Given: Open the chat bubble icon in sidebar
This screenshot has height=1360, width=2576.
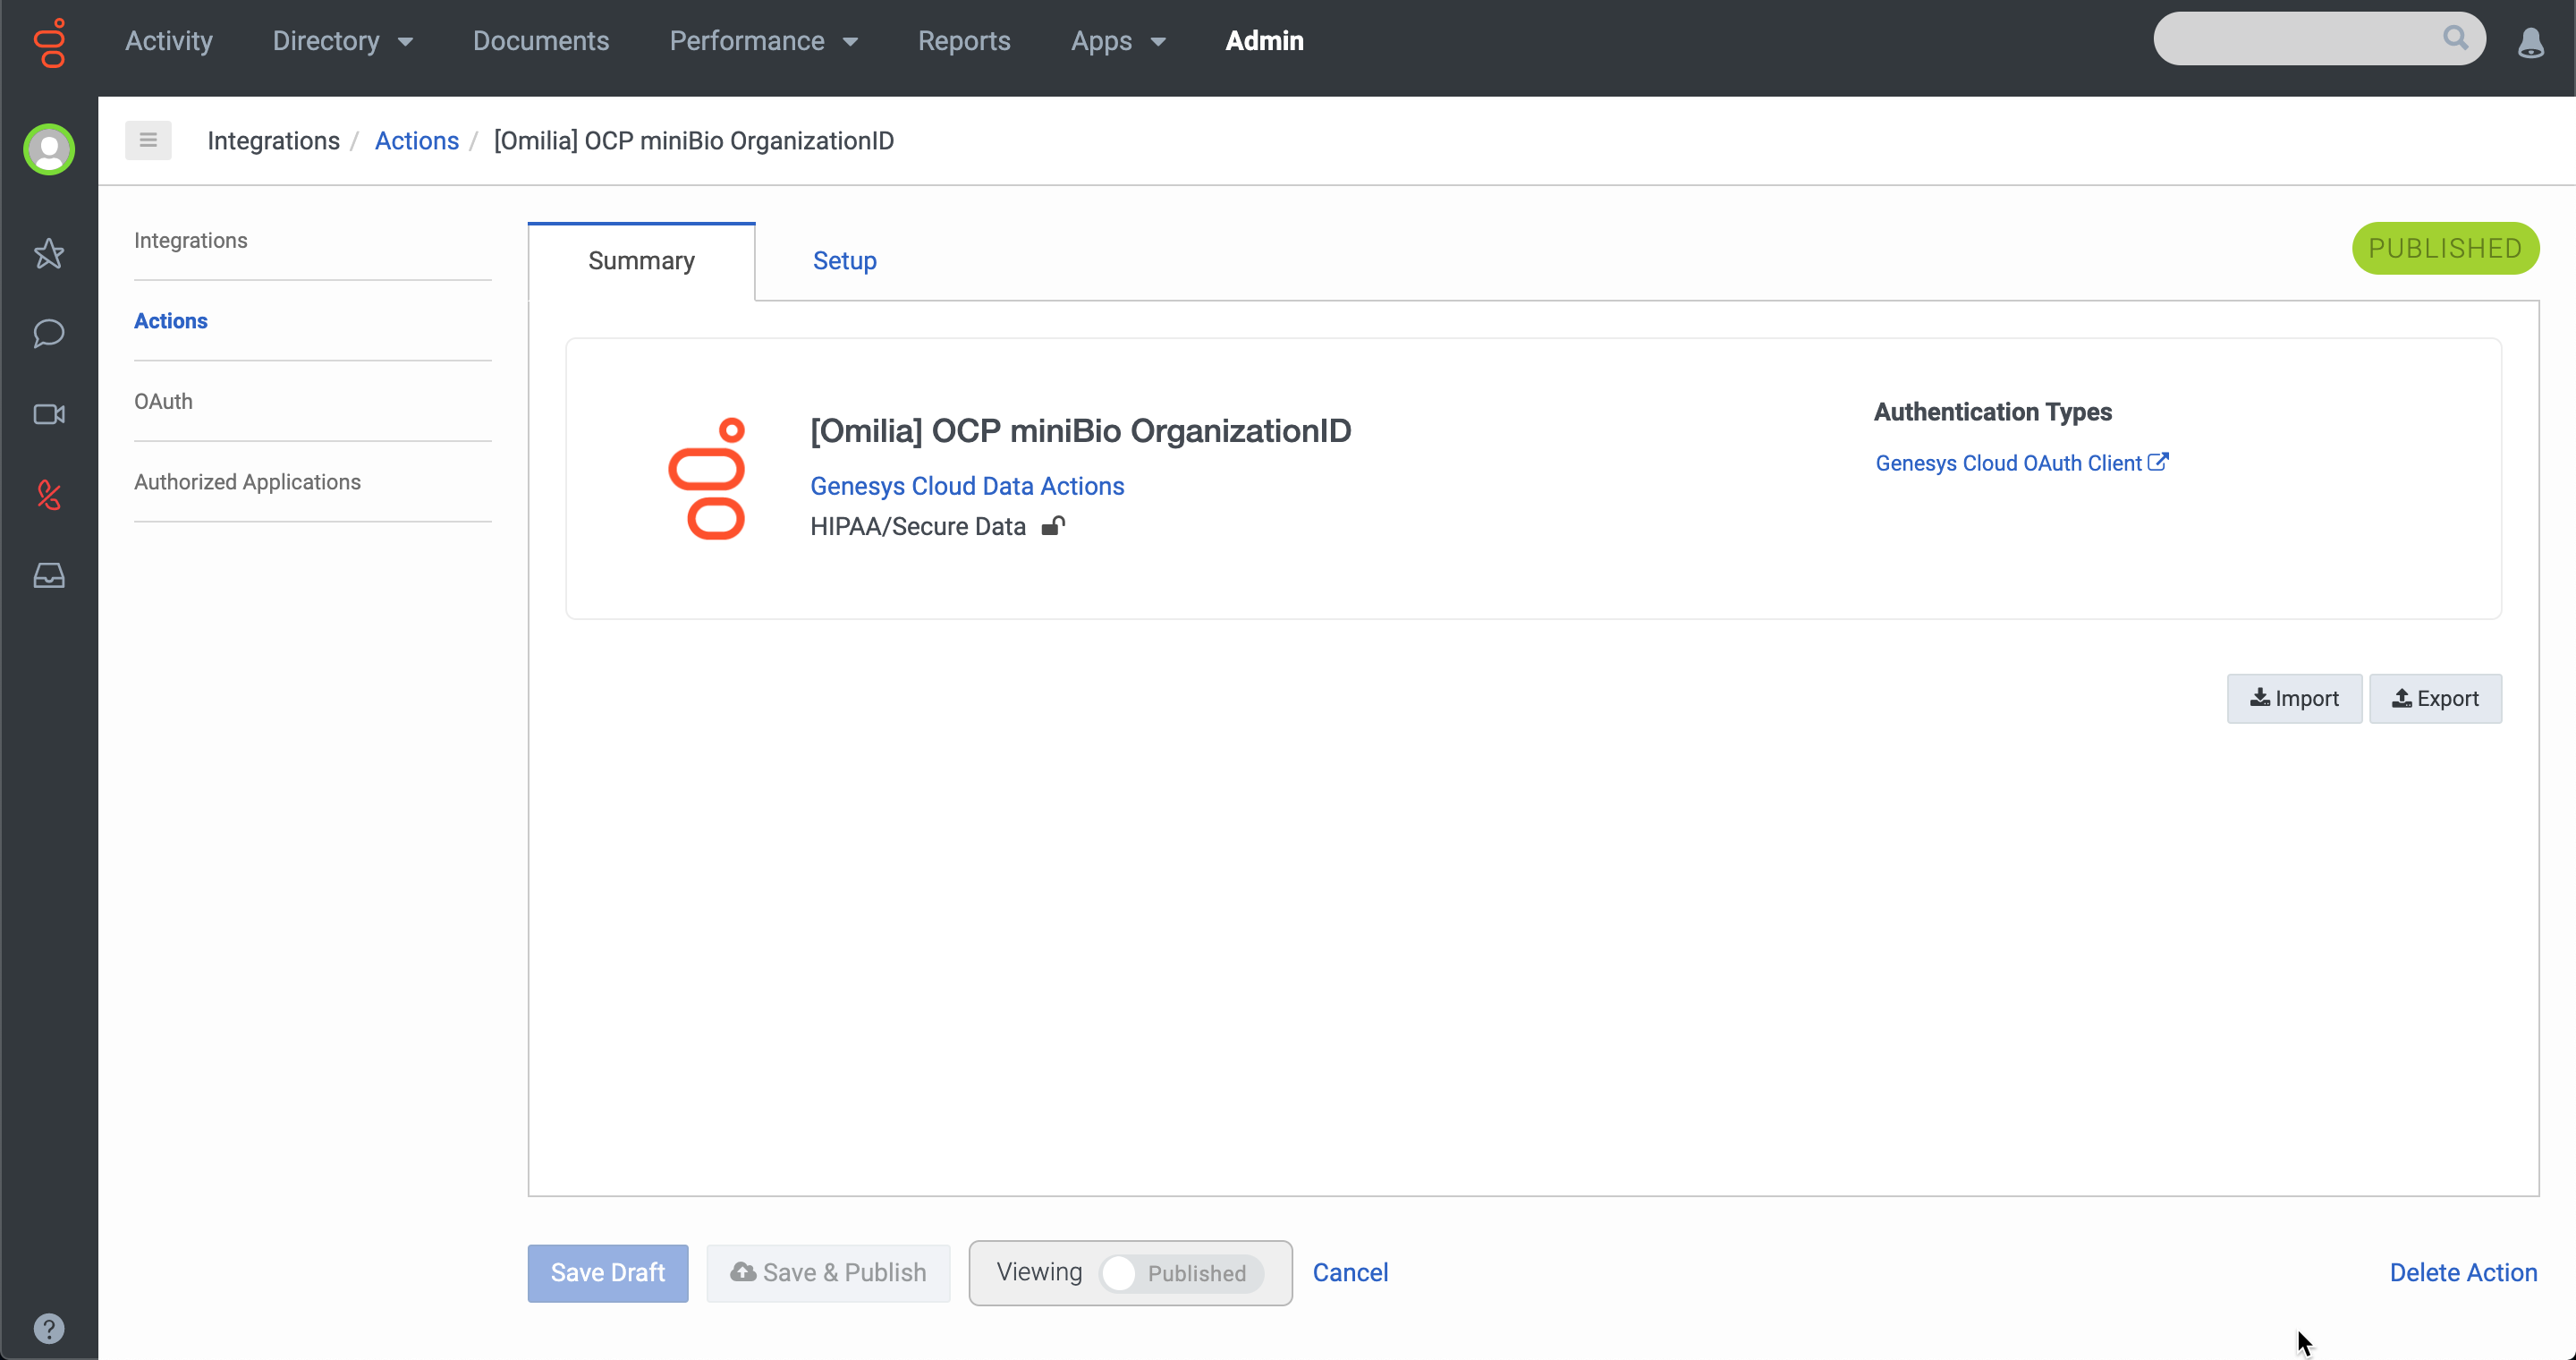Looking at the screenshot, I should pyautogui.click(x=49, y=333).
